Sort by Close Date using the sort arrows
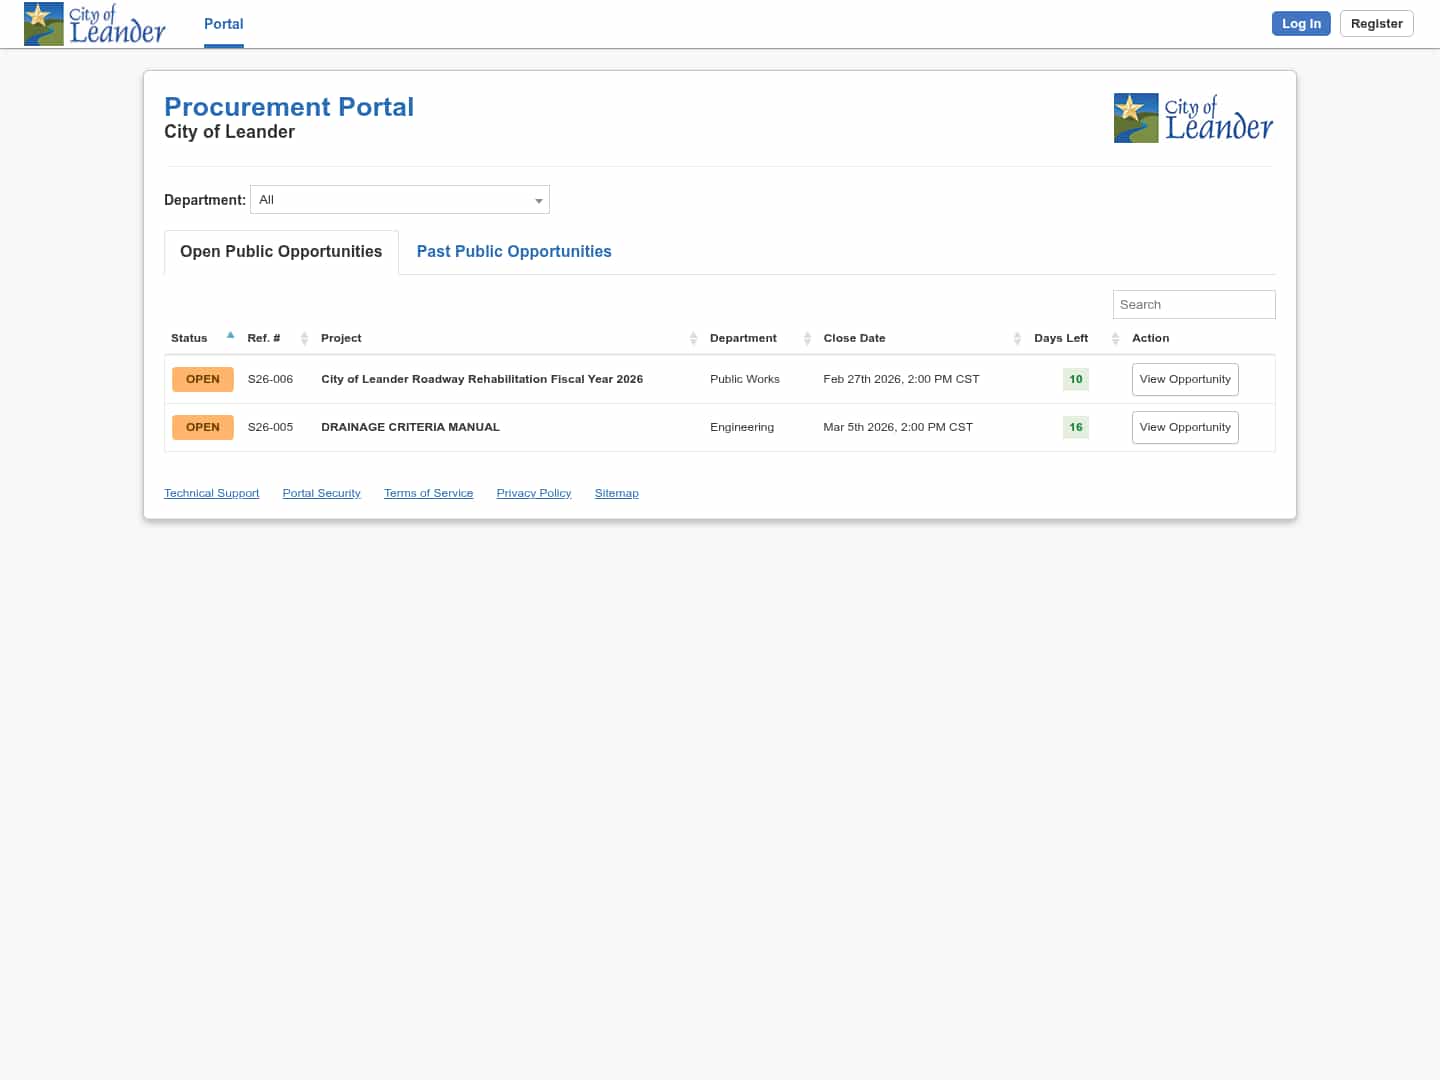Image resolution: width=1440 pixels, height=1080 pixels. point(1017,338)
